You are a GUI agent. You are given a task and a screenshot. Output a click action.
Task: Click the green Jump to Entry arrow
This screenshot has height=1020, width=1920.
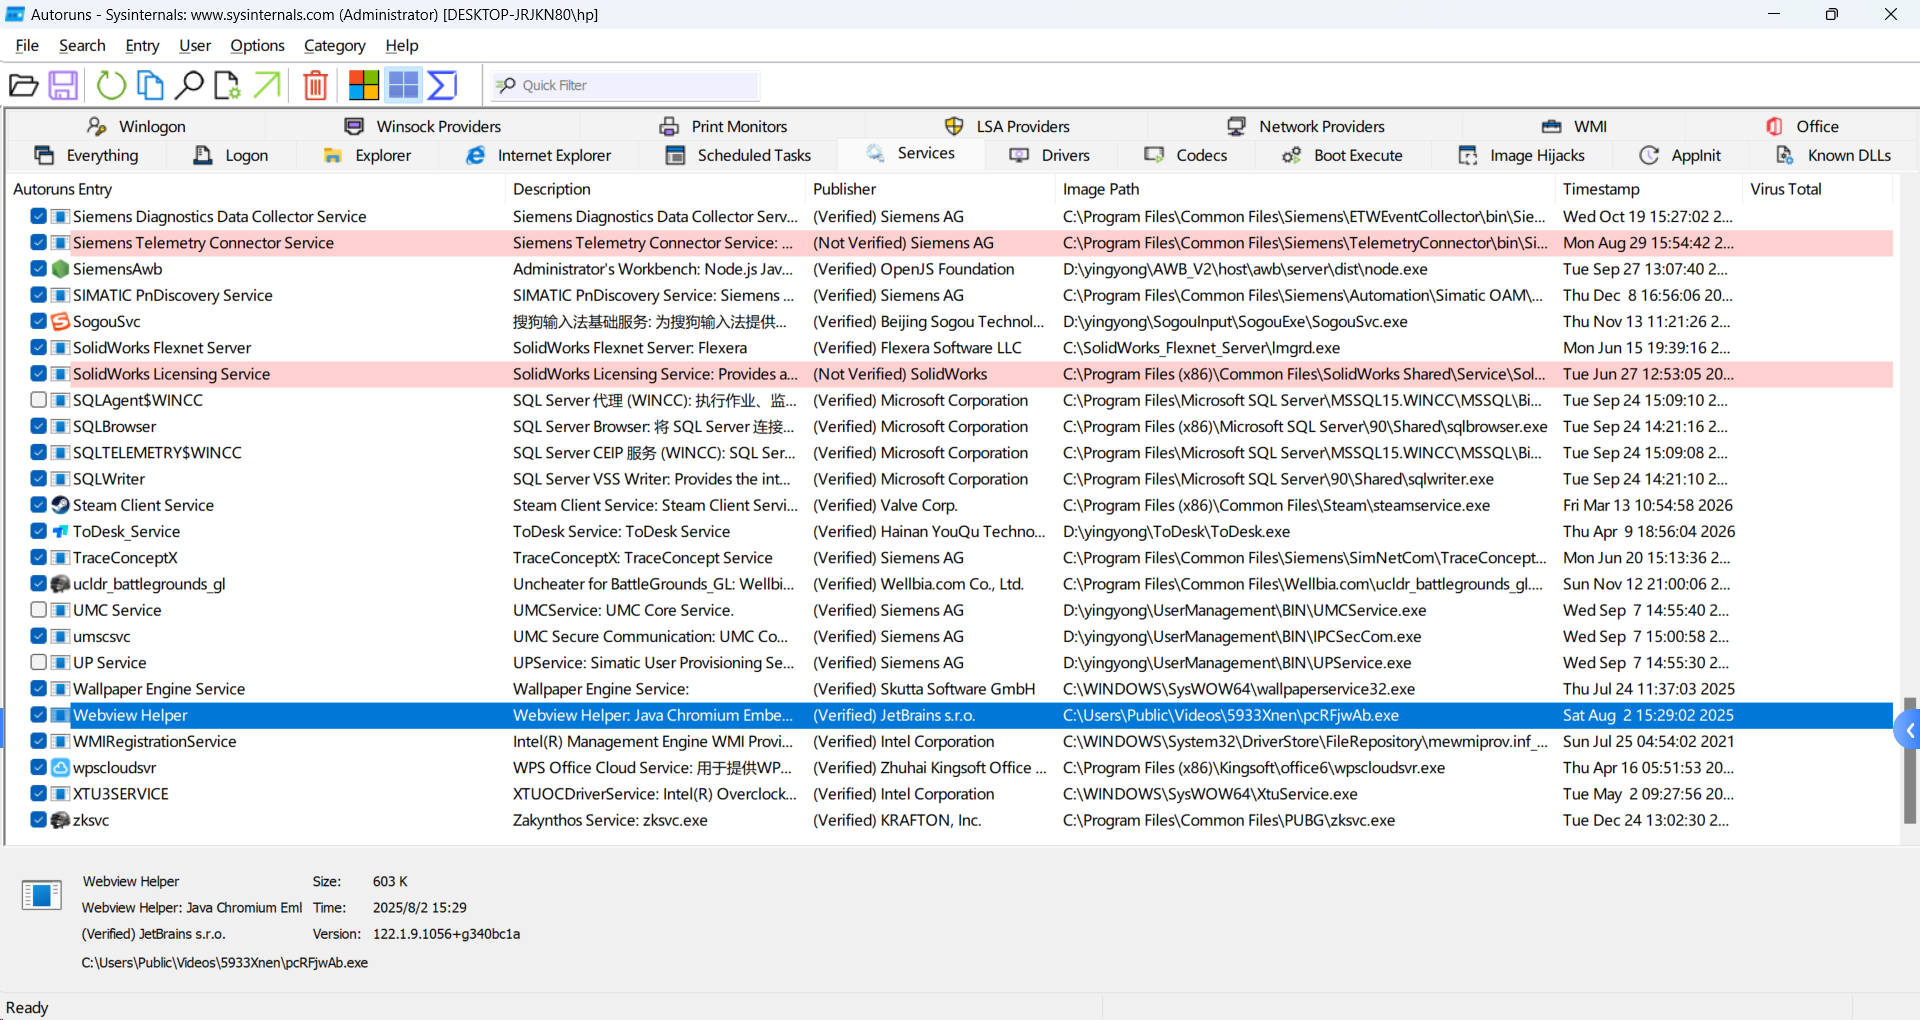pos(267,85)
